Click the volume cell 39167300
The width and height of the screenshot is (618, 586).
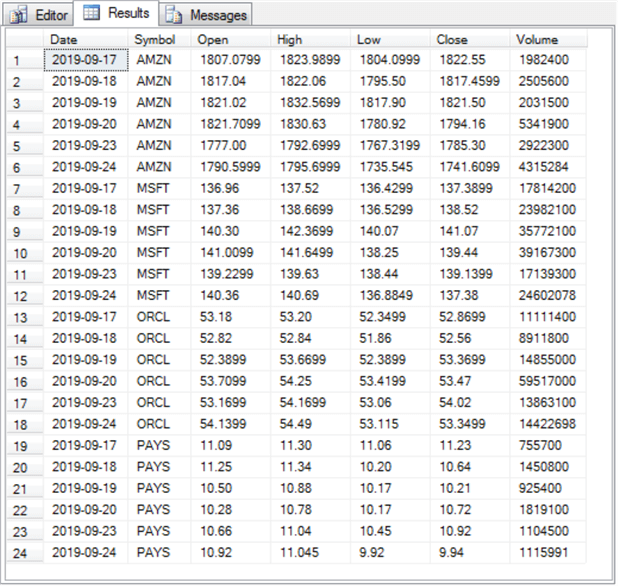[x=548, y=253]
